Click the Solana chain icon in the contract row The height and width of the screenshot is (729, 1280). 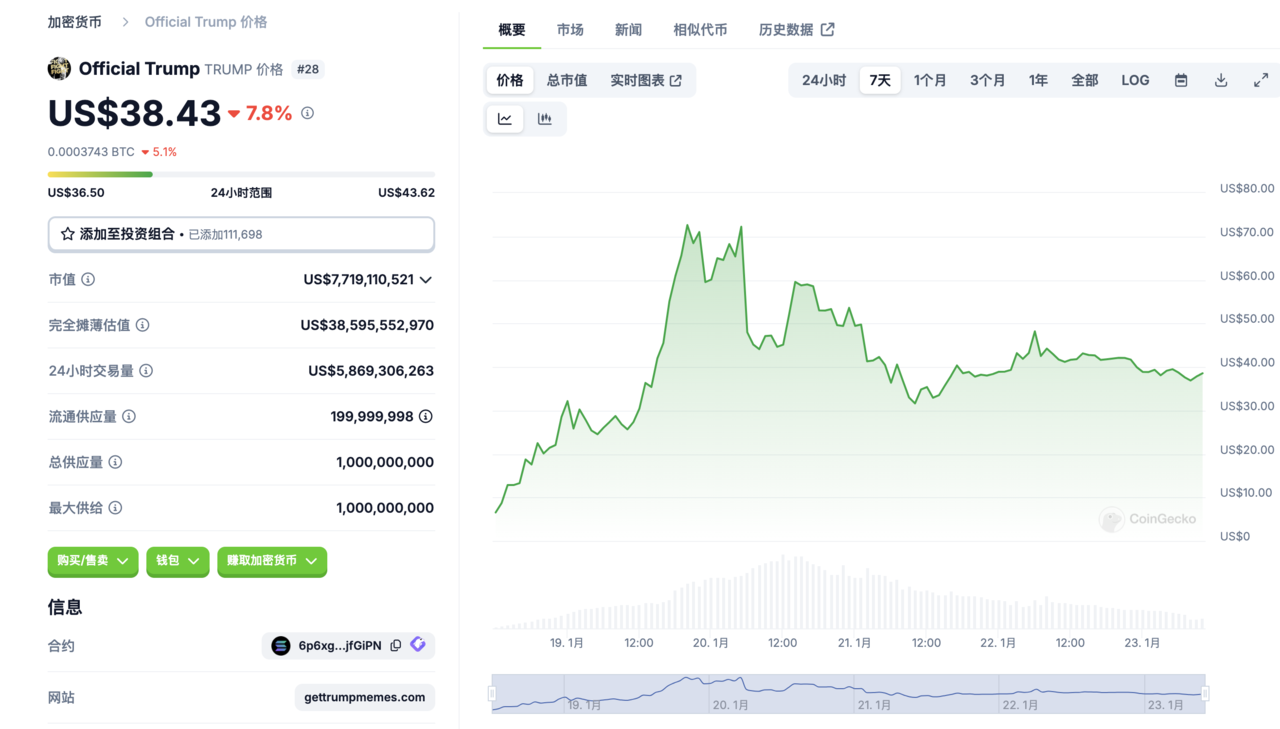[x=281, y=646]
